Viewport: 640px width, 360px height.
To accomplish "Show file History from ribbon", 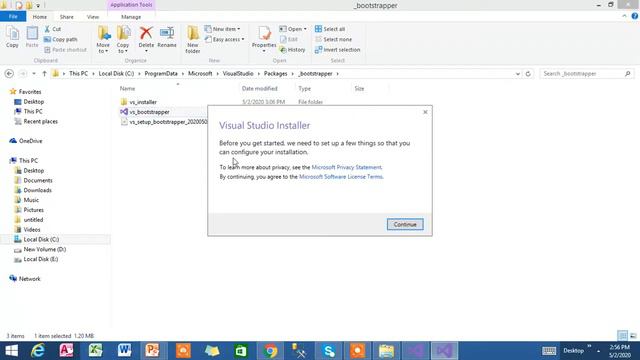I will tap(292, 49).
